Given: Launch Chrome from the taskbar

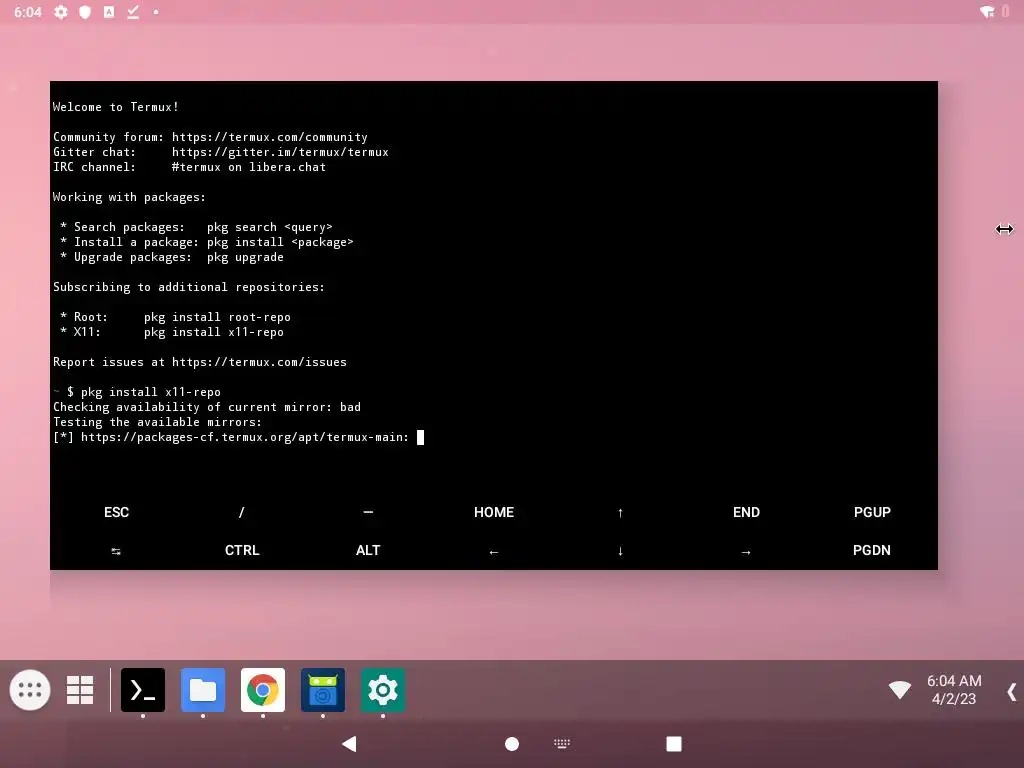Looking at the screenshot, I should pyautogui.click(x=263, y=690).
